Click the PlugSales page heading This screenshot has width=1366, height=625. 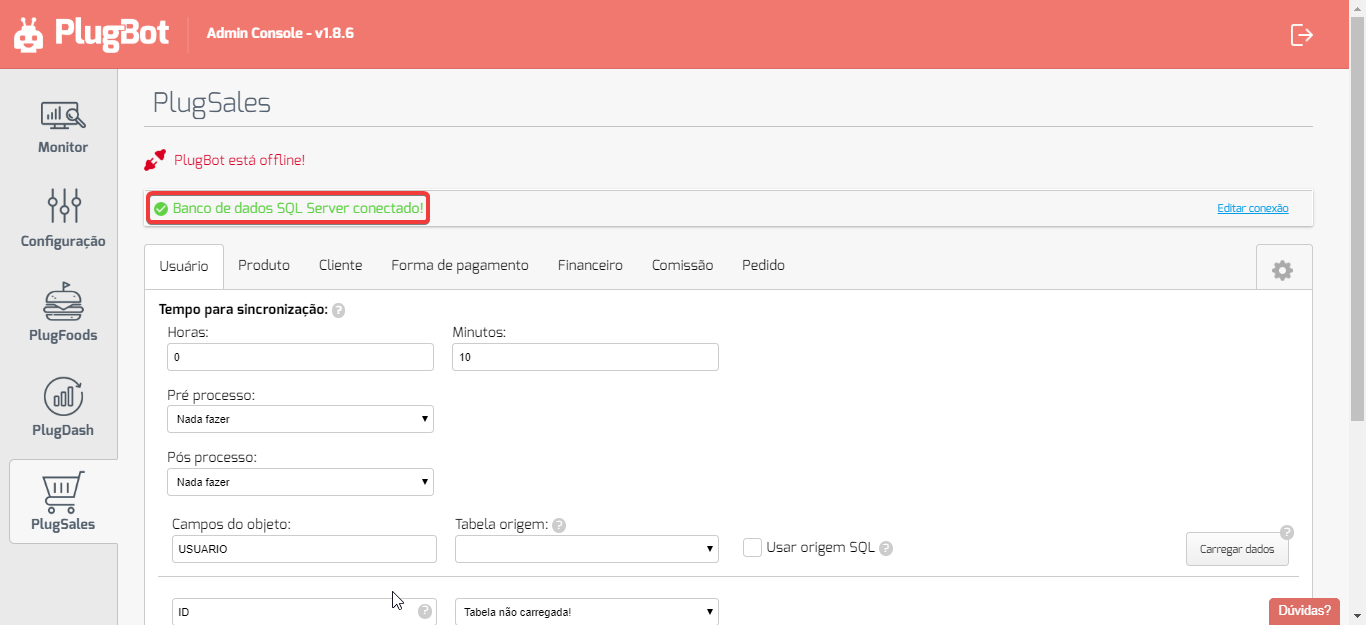click(212, 102)
